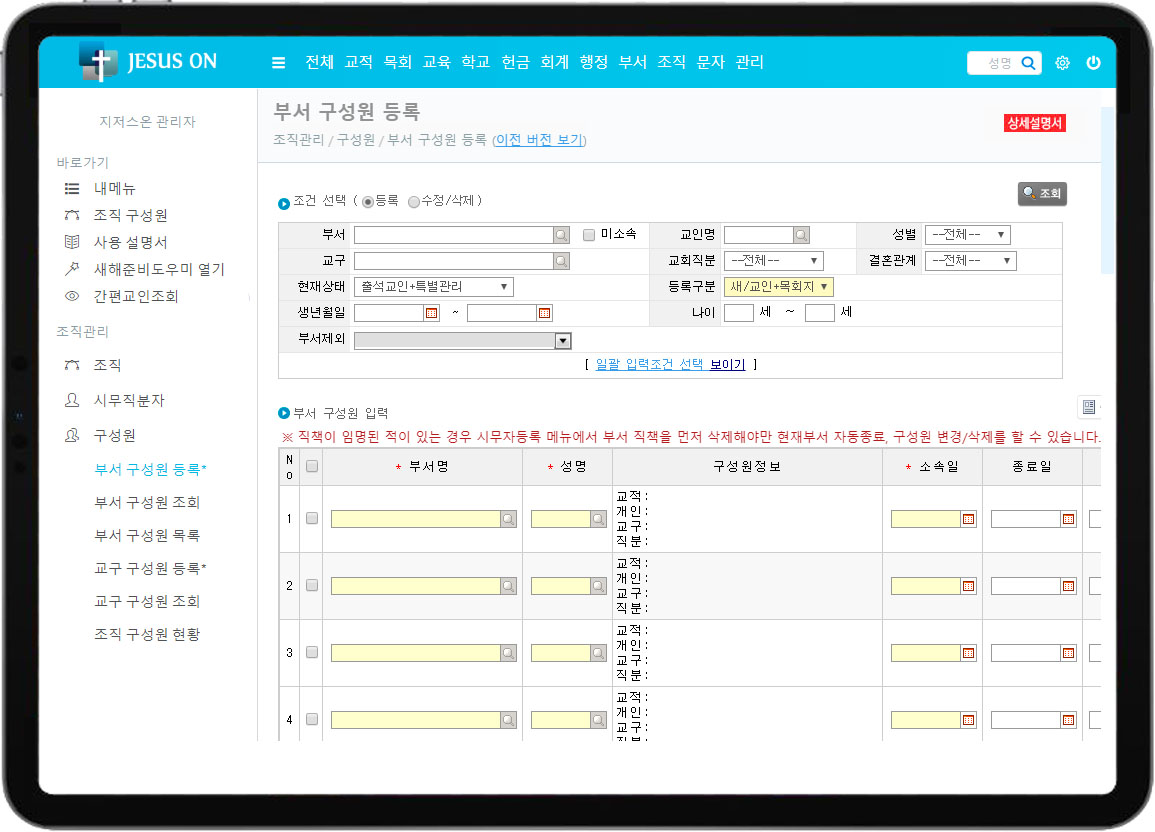Tick the checkbox for row 2
Image resolution: width=1155 pixels, height=832 pixels.
[312, 585]
